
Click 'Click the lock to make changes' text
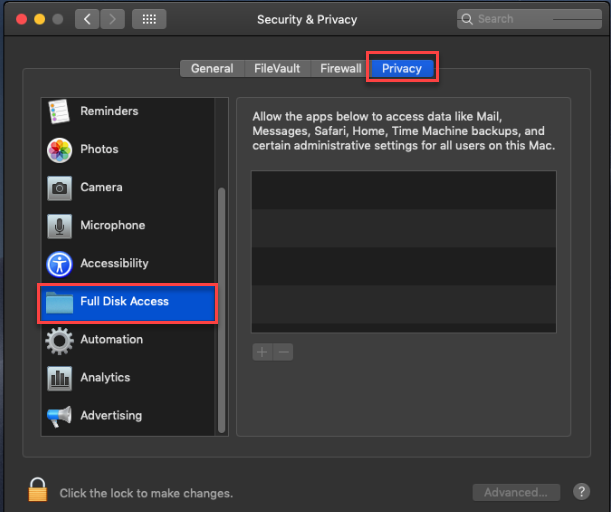click(x=146, y=493)
